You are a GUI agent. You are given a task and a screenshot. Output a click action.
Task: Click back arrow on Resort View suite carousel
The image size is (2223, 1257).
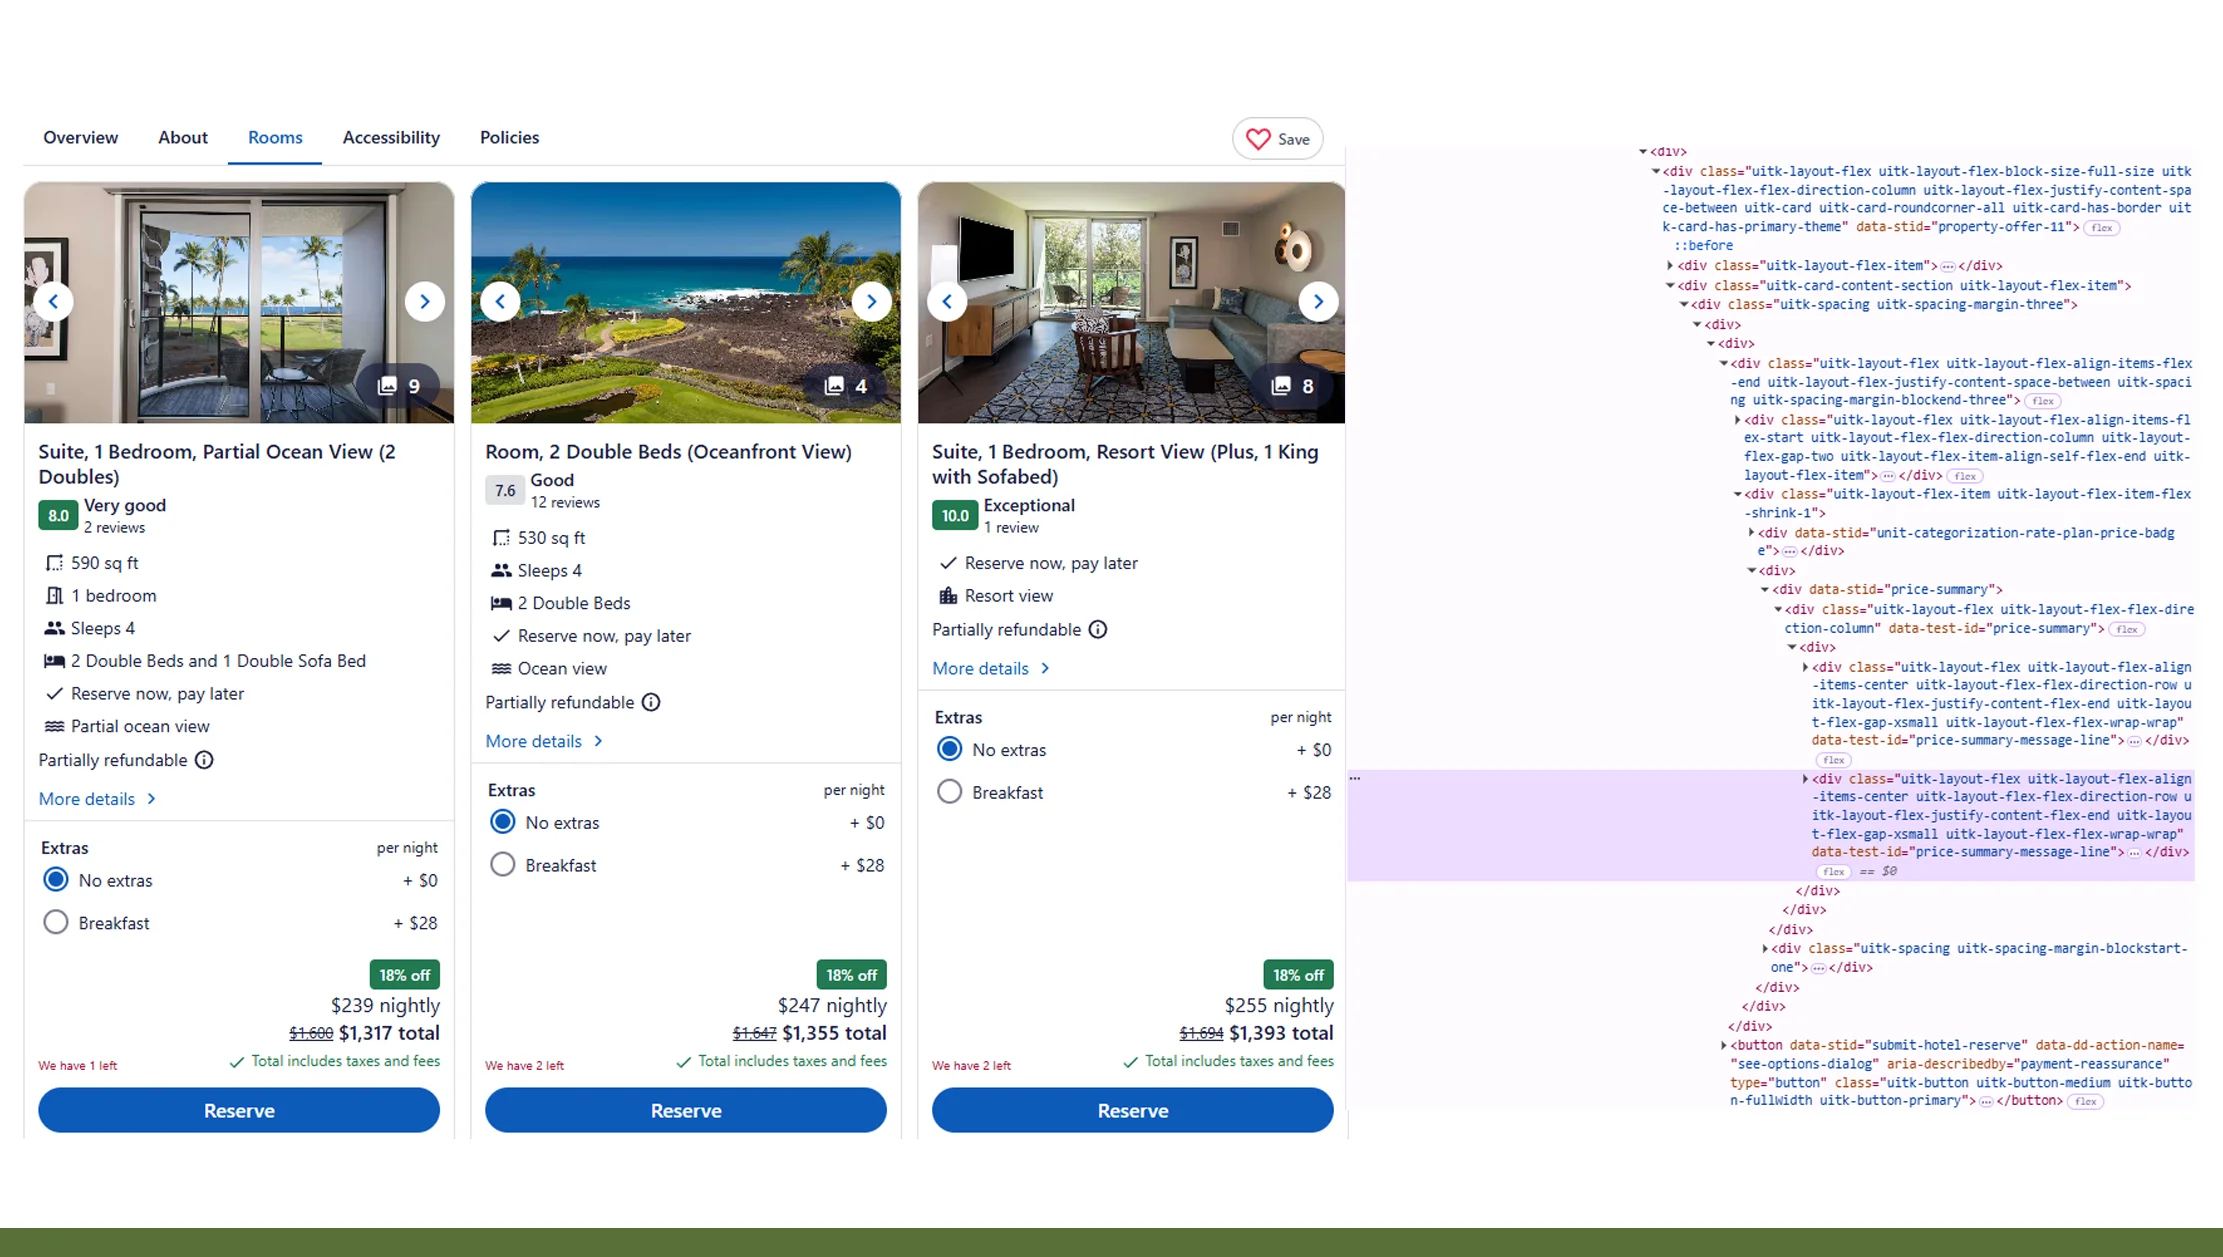[946, 301]
